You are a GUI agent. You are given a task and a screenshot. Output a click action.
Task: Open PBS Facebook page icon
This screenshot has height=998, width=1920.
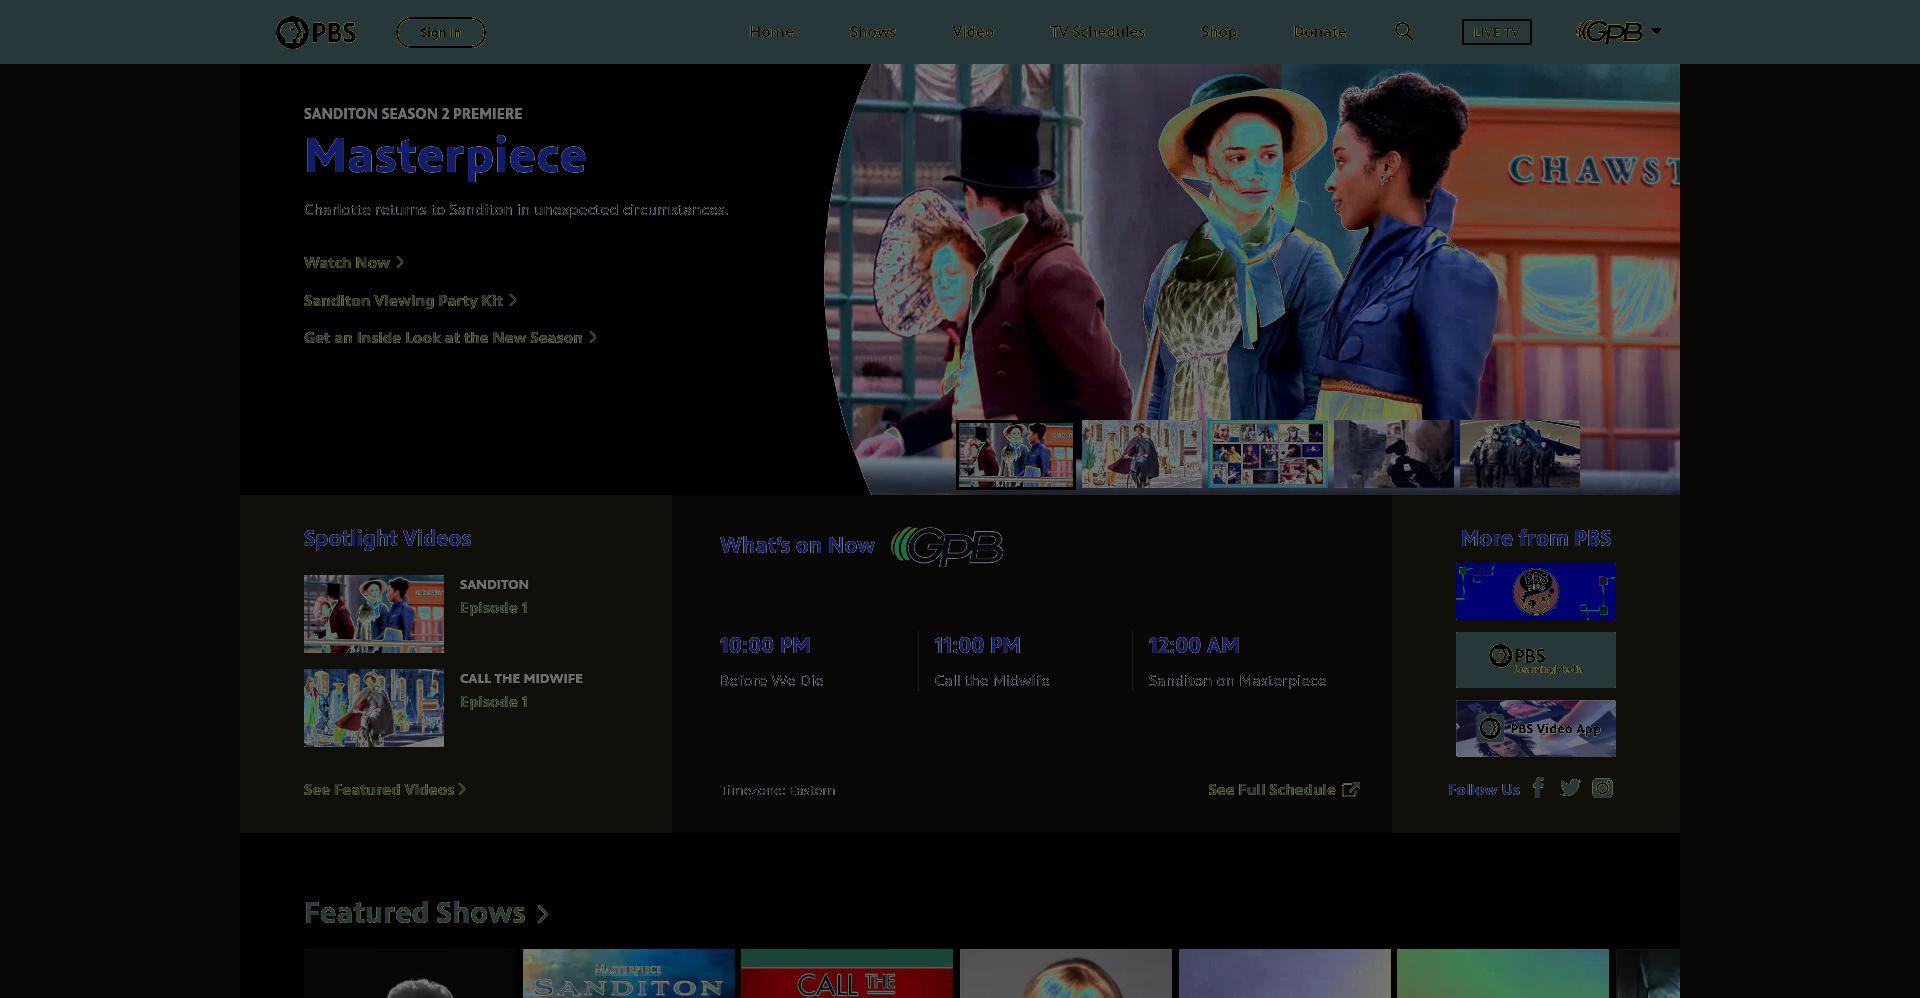coord(1538,788)
